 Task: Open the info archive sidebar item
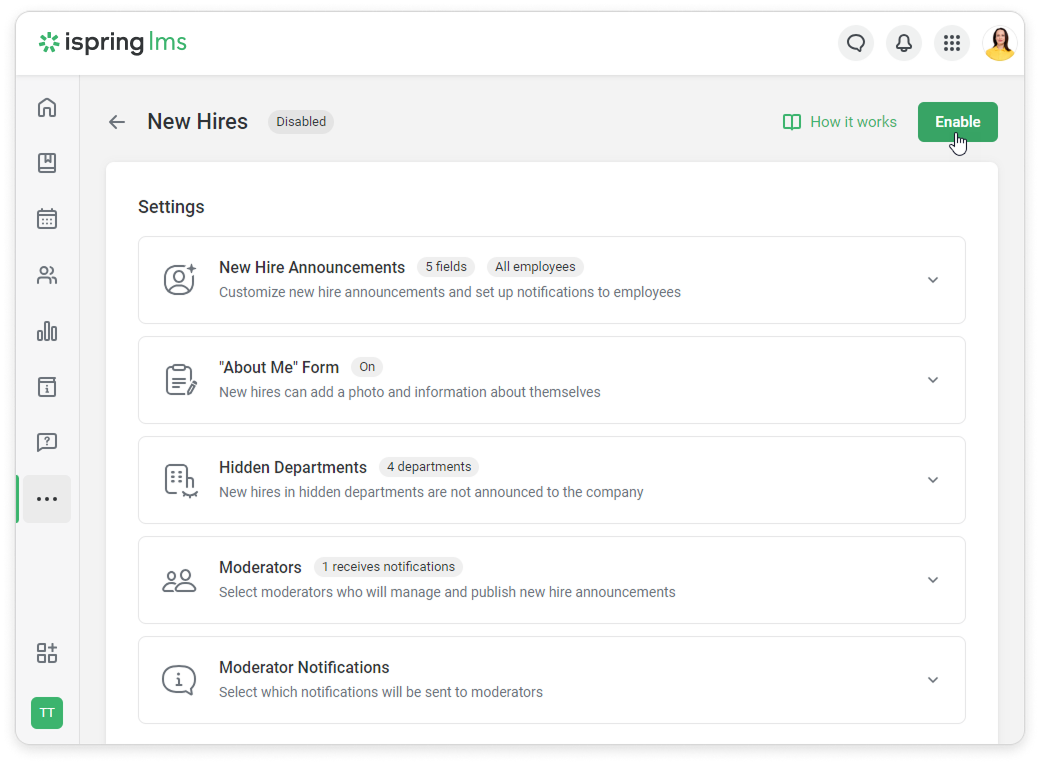pyautogui.click(x=47, y=387)
